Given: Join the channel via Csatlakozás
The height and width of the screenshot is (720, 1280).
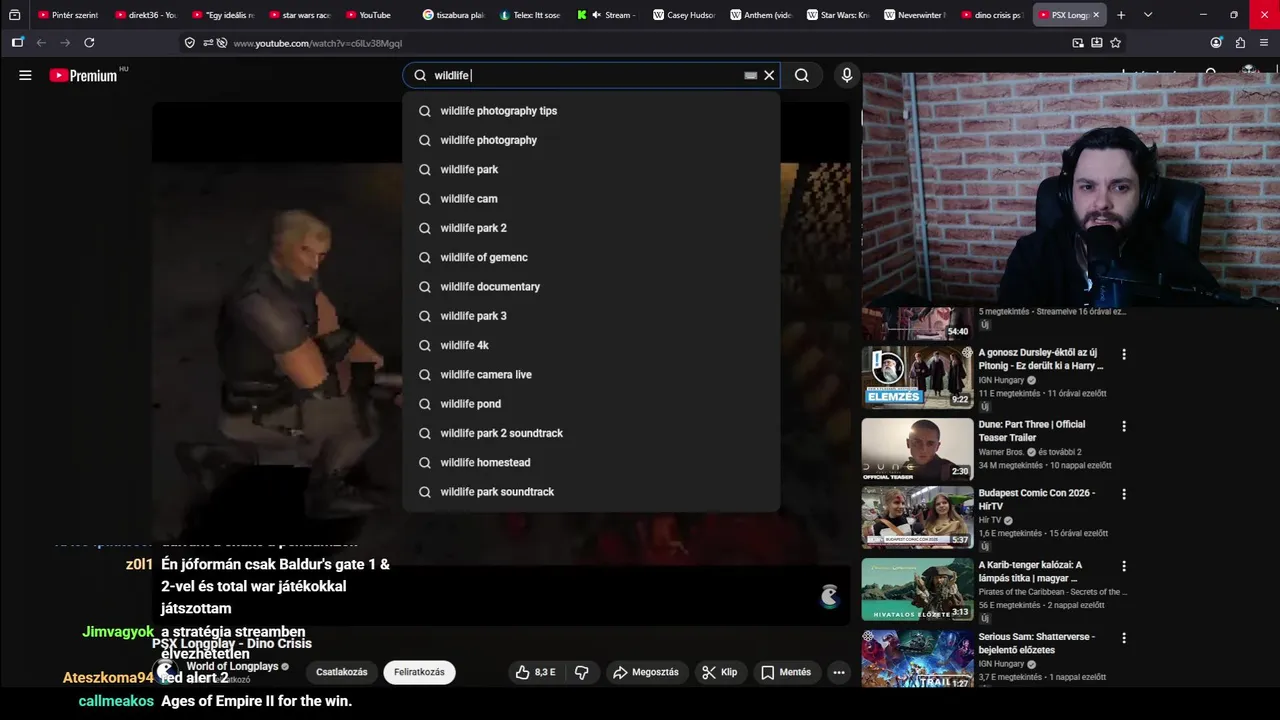Looking at the screenshot, I should coord(342,672).
